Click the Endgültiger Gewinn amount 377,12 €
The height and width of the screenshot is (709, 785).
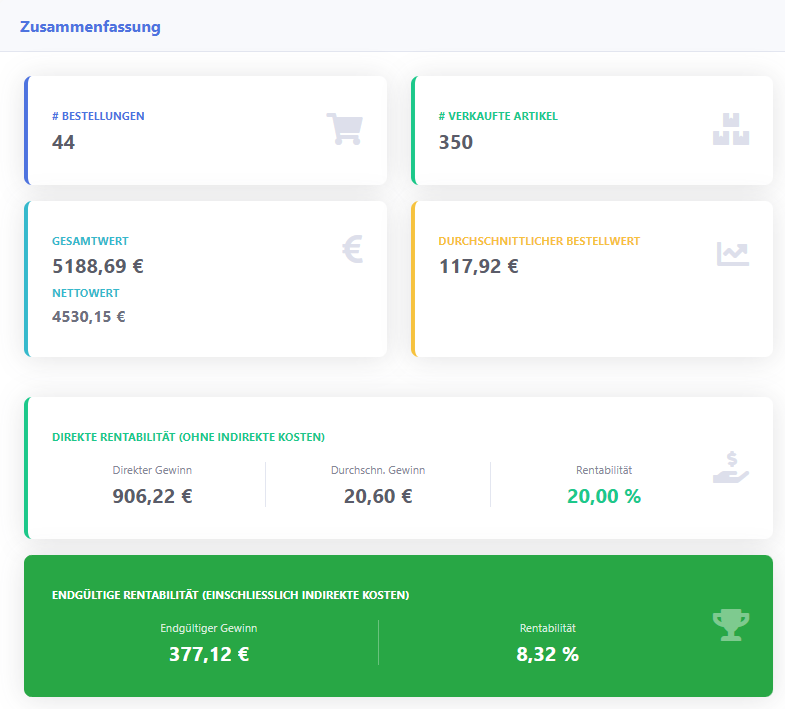pyautogui.click(x=209, y=654)
